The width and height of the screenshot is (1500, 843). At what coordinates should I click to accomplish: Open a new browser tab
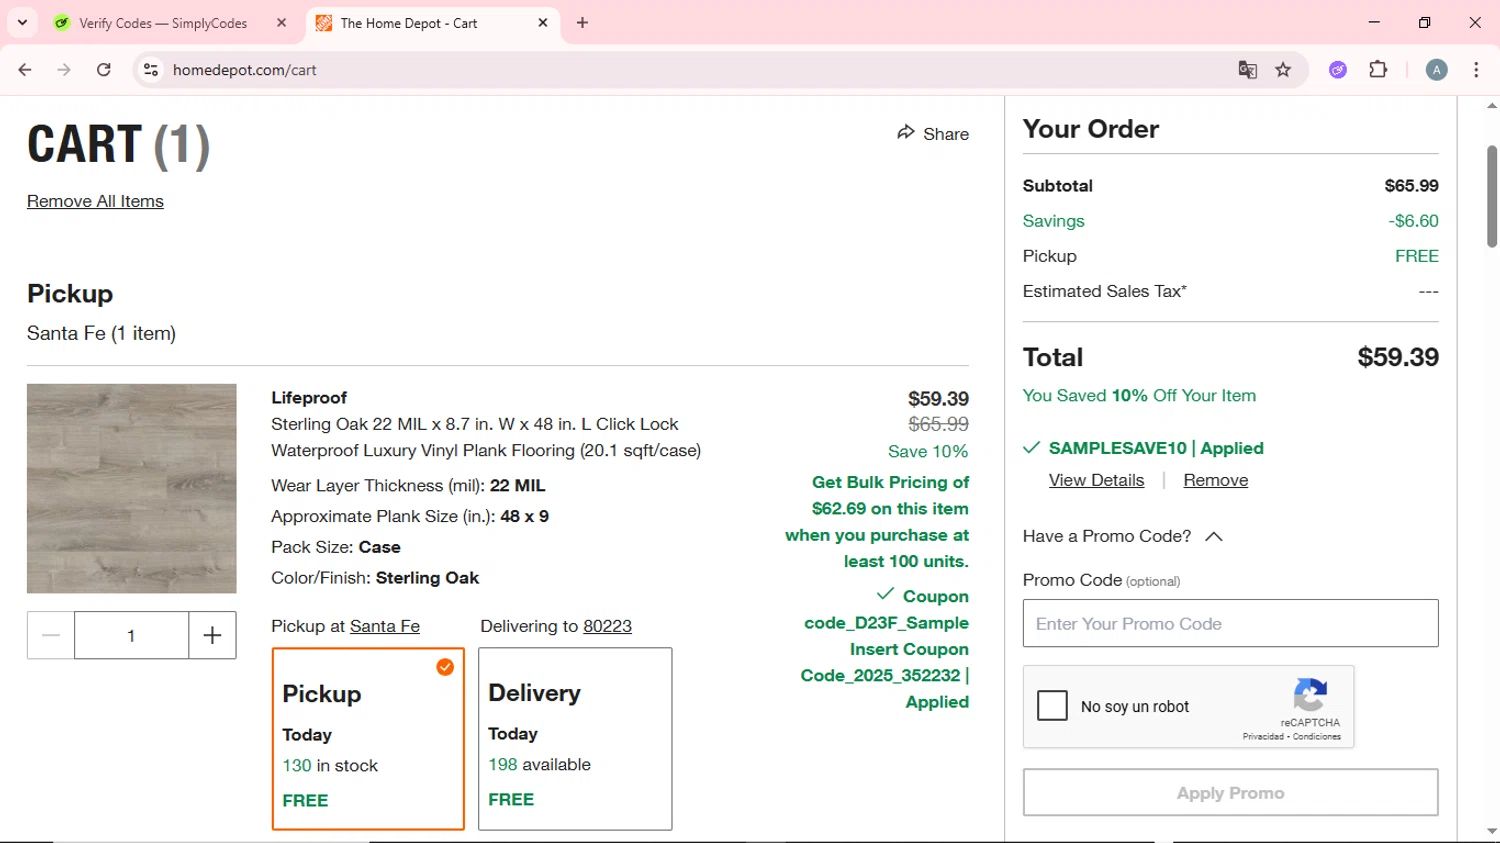pyautogui.click(x=582, y=23)
